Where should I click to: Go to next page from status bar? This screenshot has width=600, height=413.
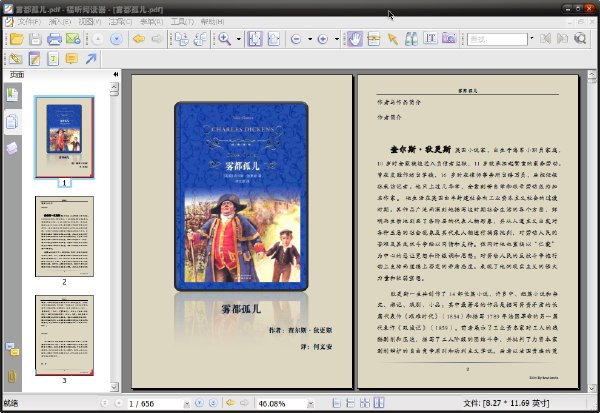pos(199,403)
